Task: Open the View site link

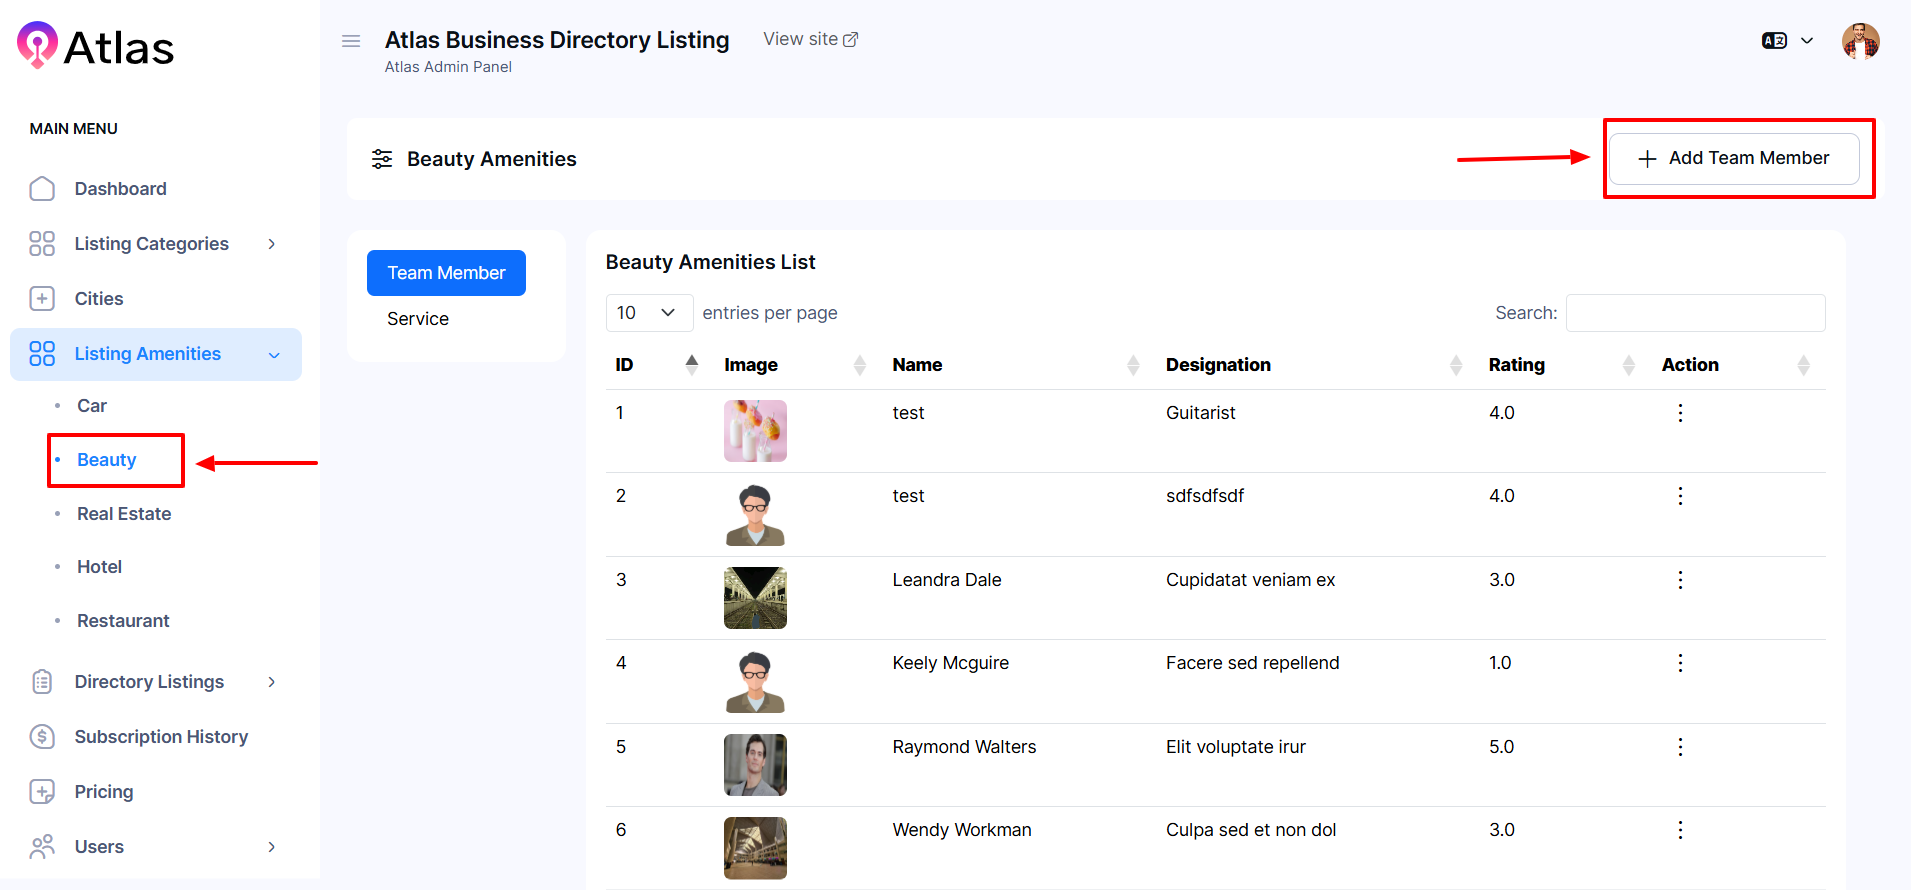Action: tap(810, 39)
